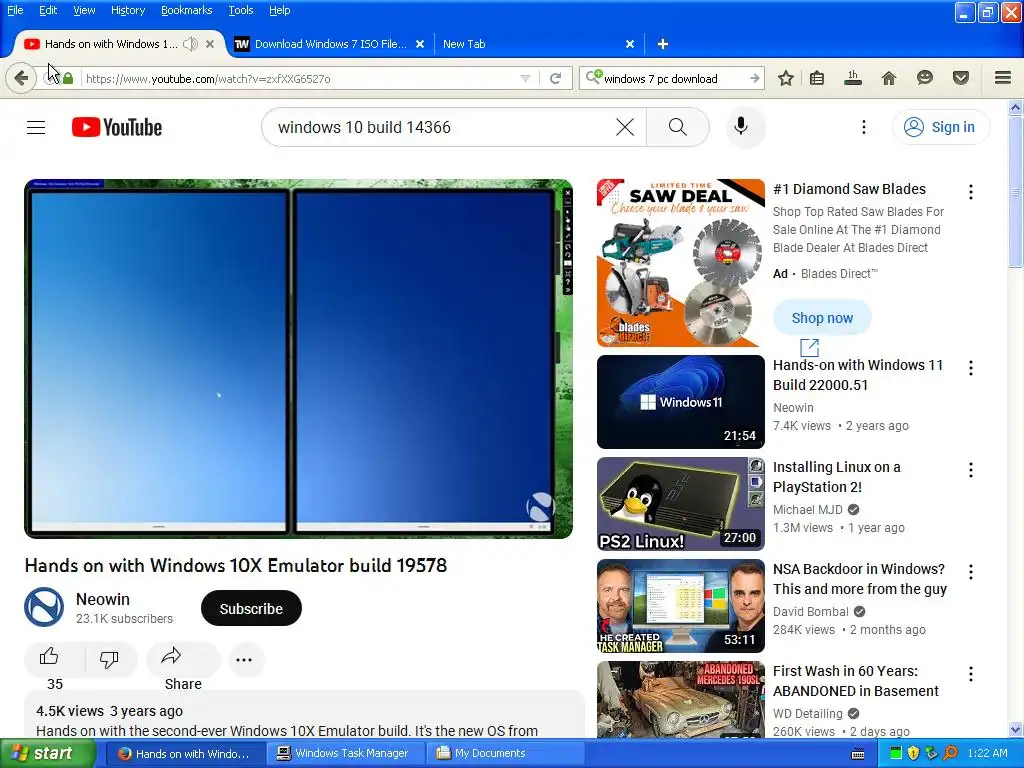1024x768 pixels.
Task: Open the Neowin channel name link
Action: 103,599
